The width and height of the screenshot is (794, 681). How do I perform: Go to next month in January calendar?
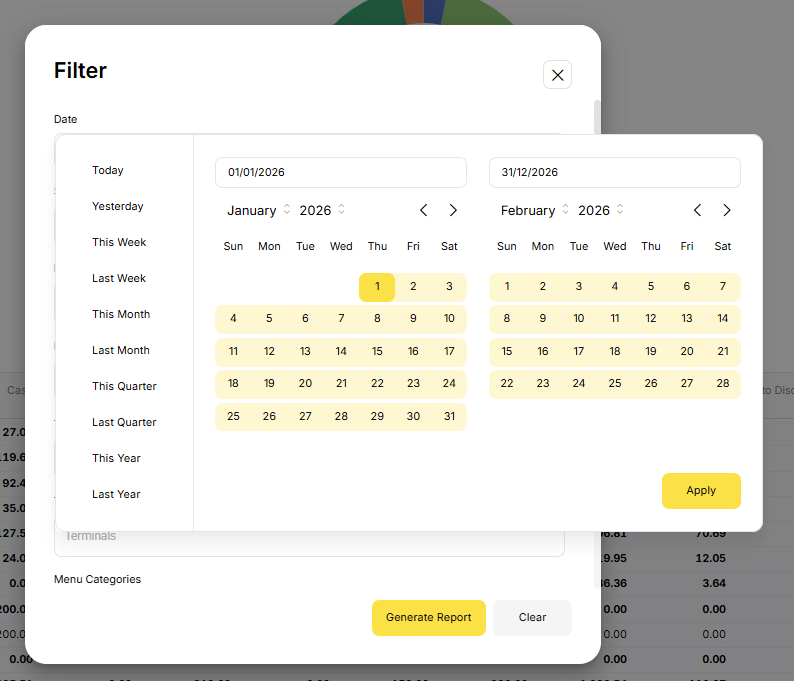coord(453,210)
